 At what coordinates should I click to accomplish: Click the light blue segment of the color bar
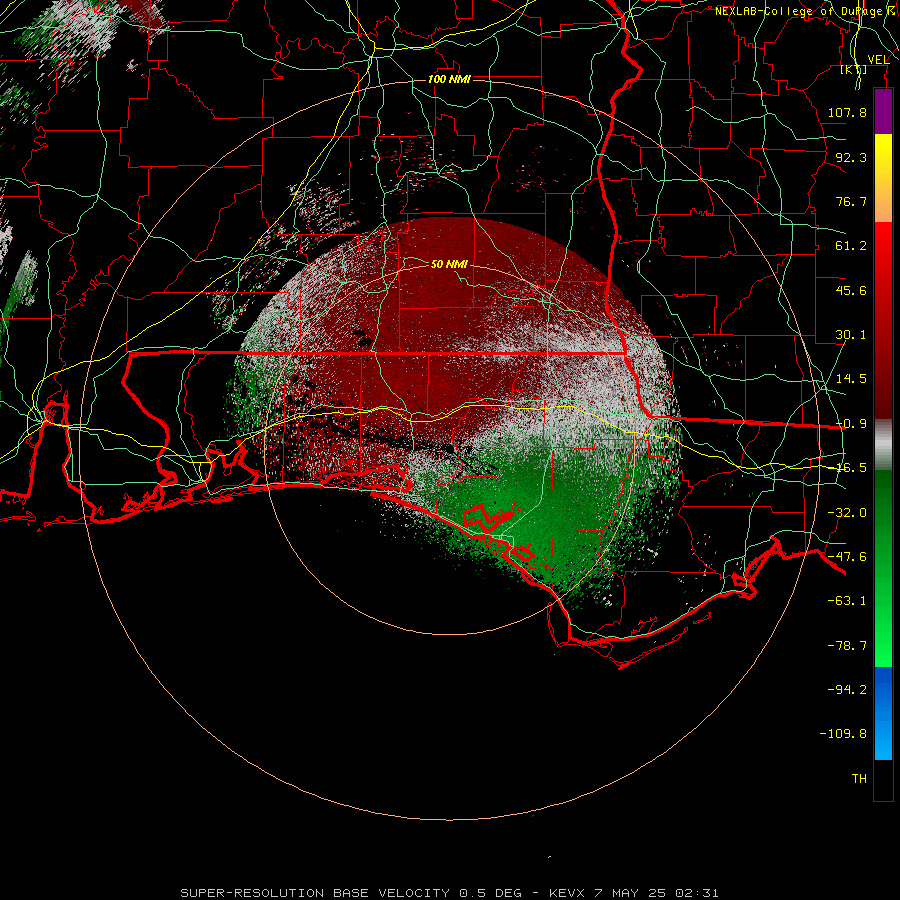(883, 713)
